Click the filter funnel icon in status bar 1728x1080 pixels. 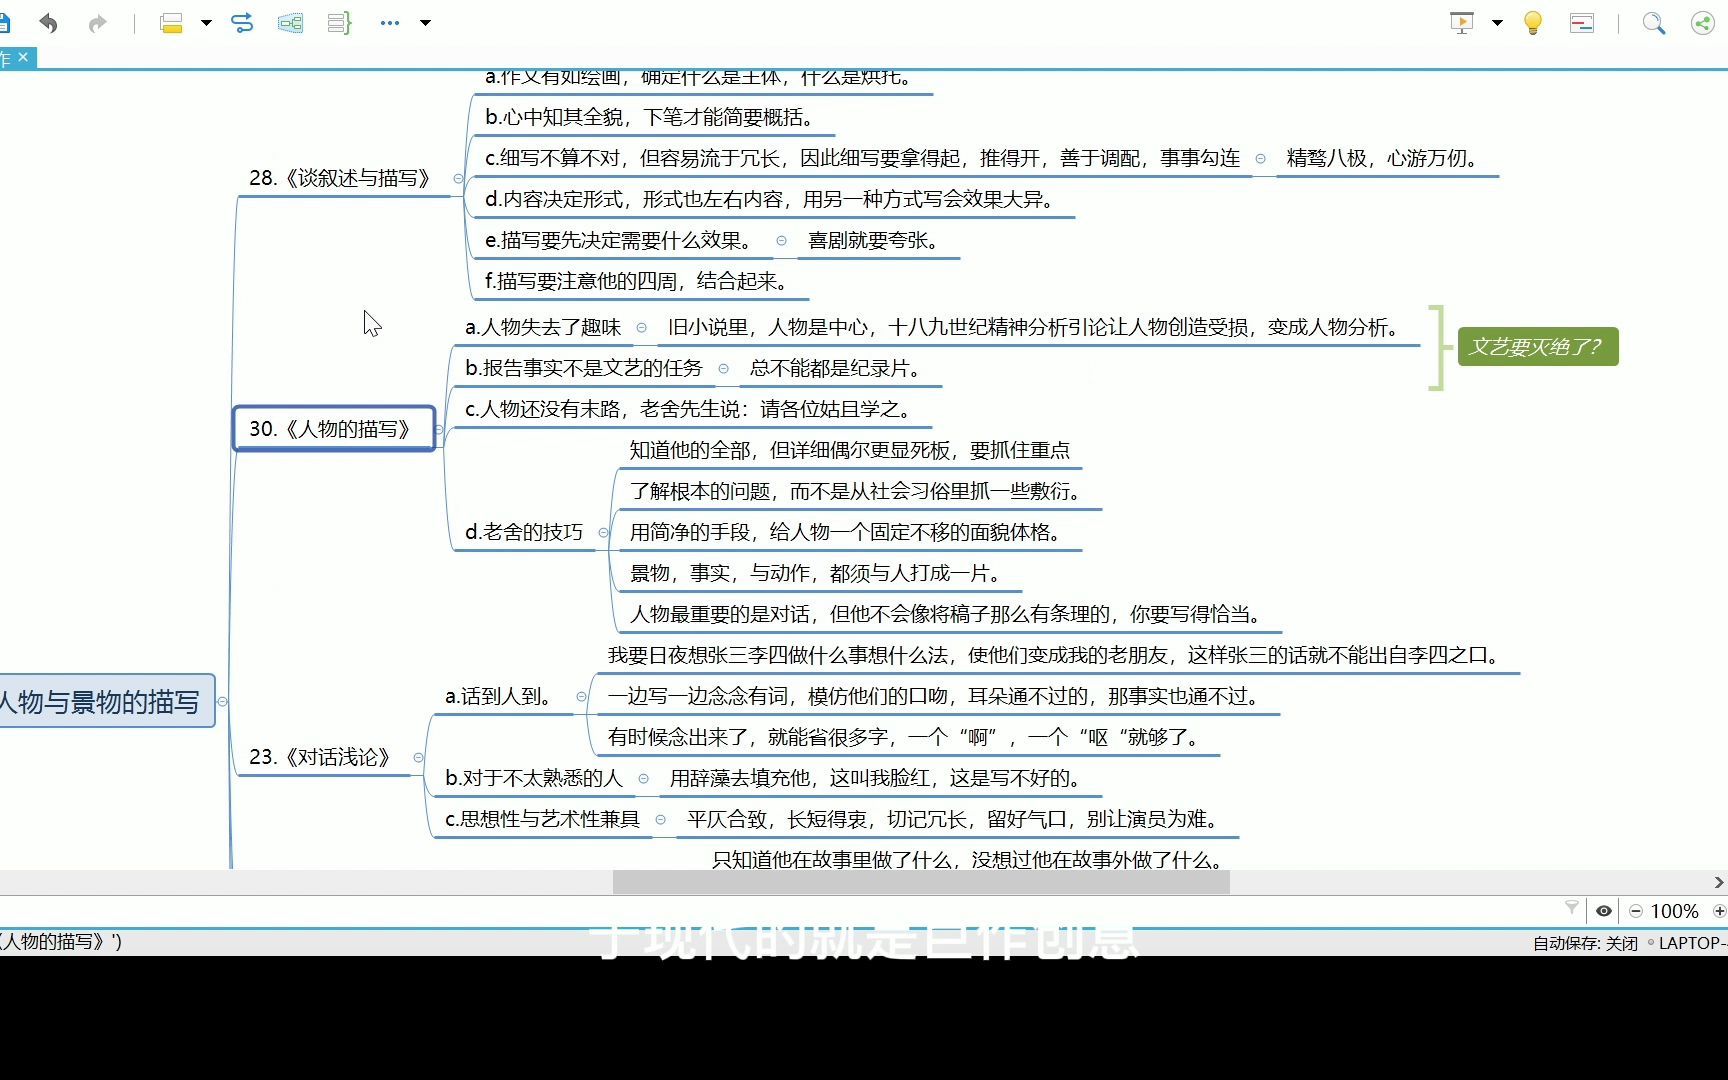(1571, 908)
